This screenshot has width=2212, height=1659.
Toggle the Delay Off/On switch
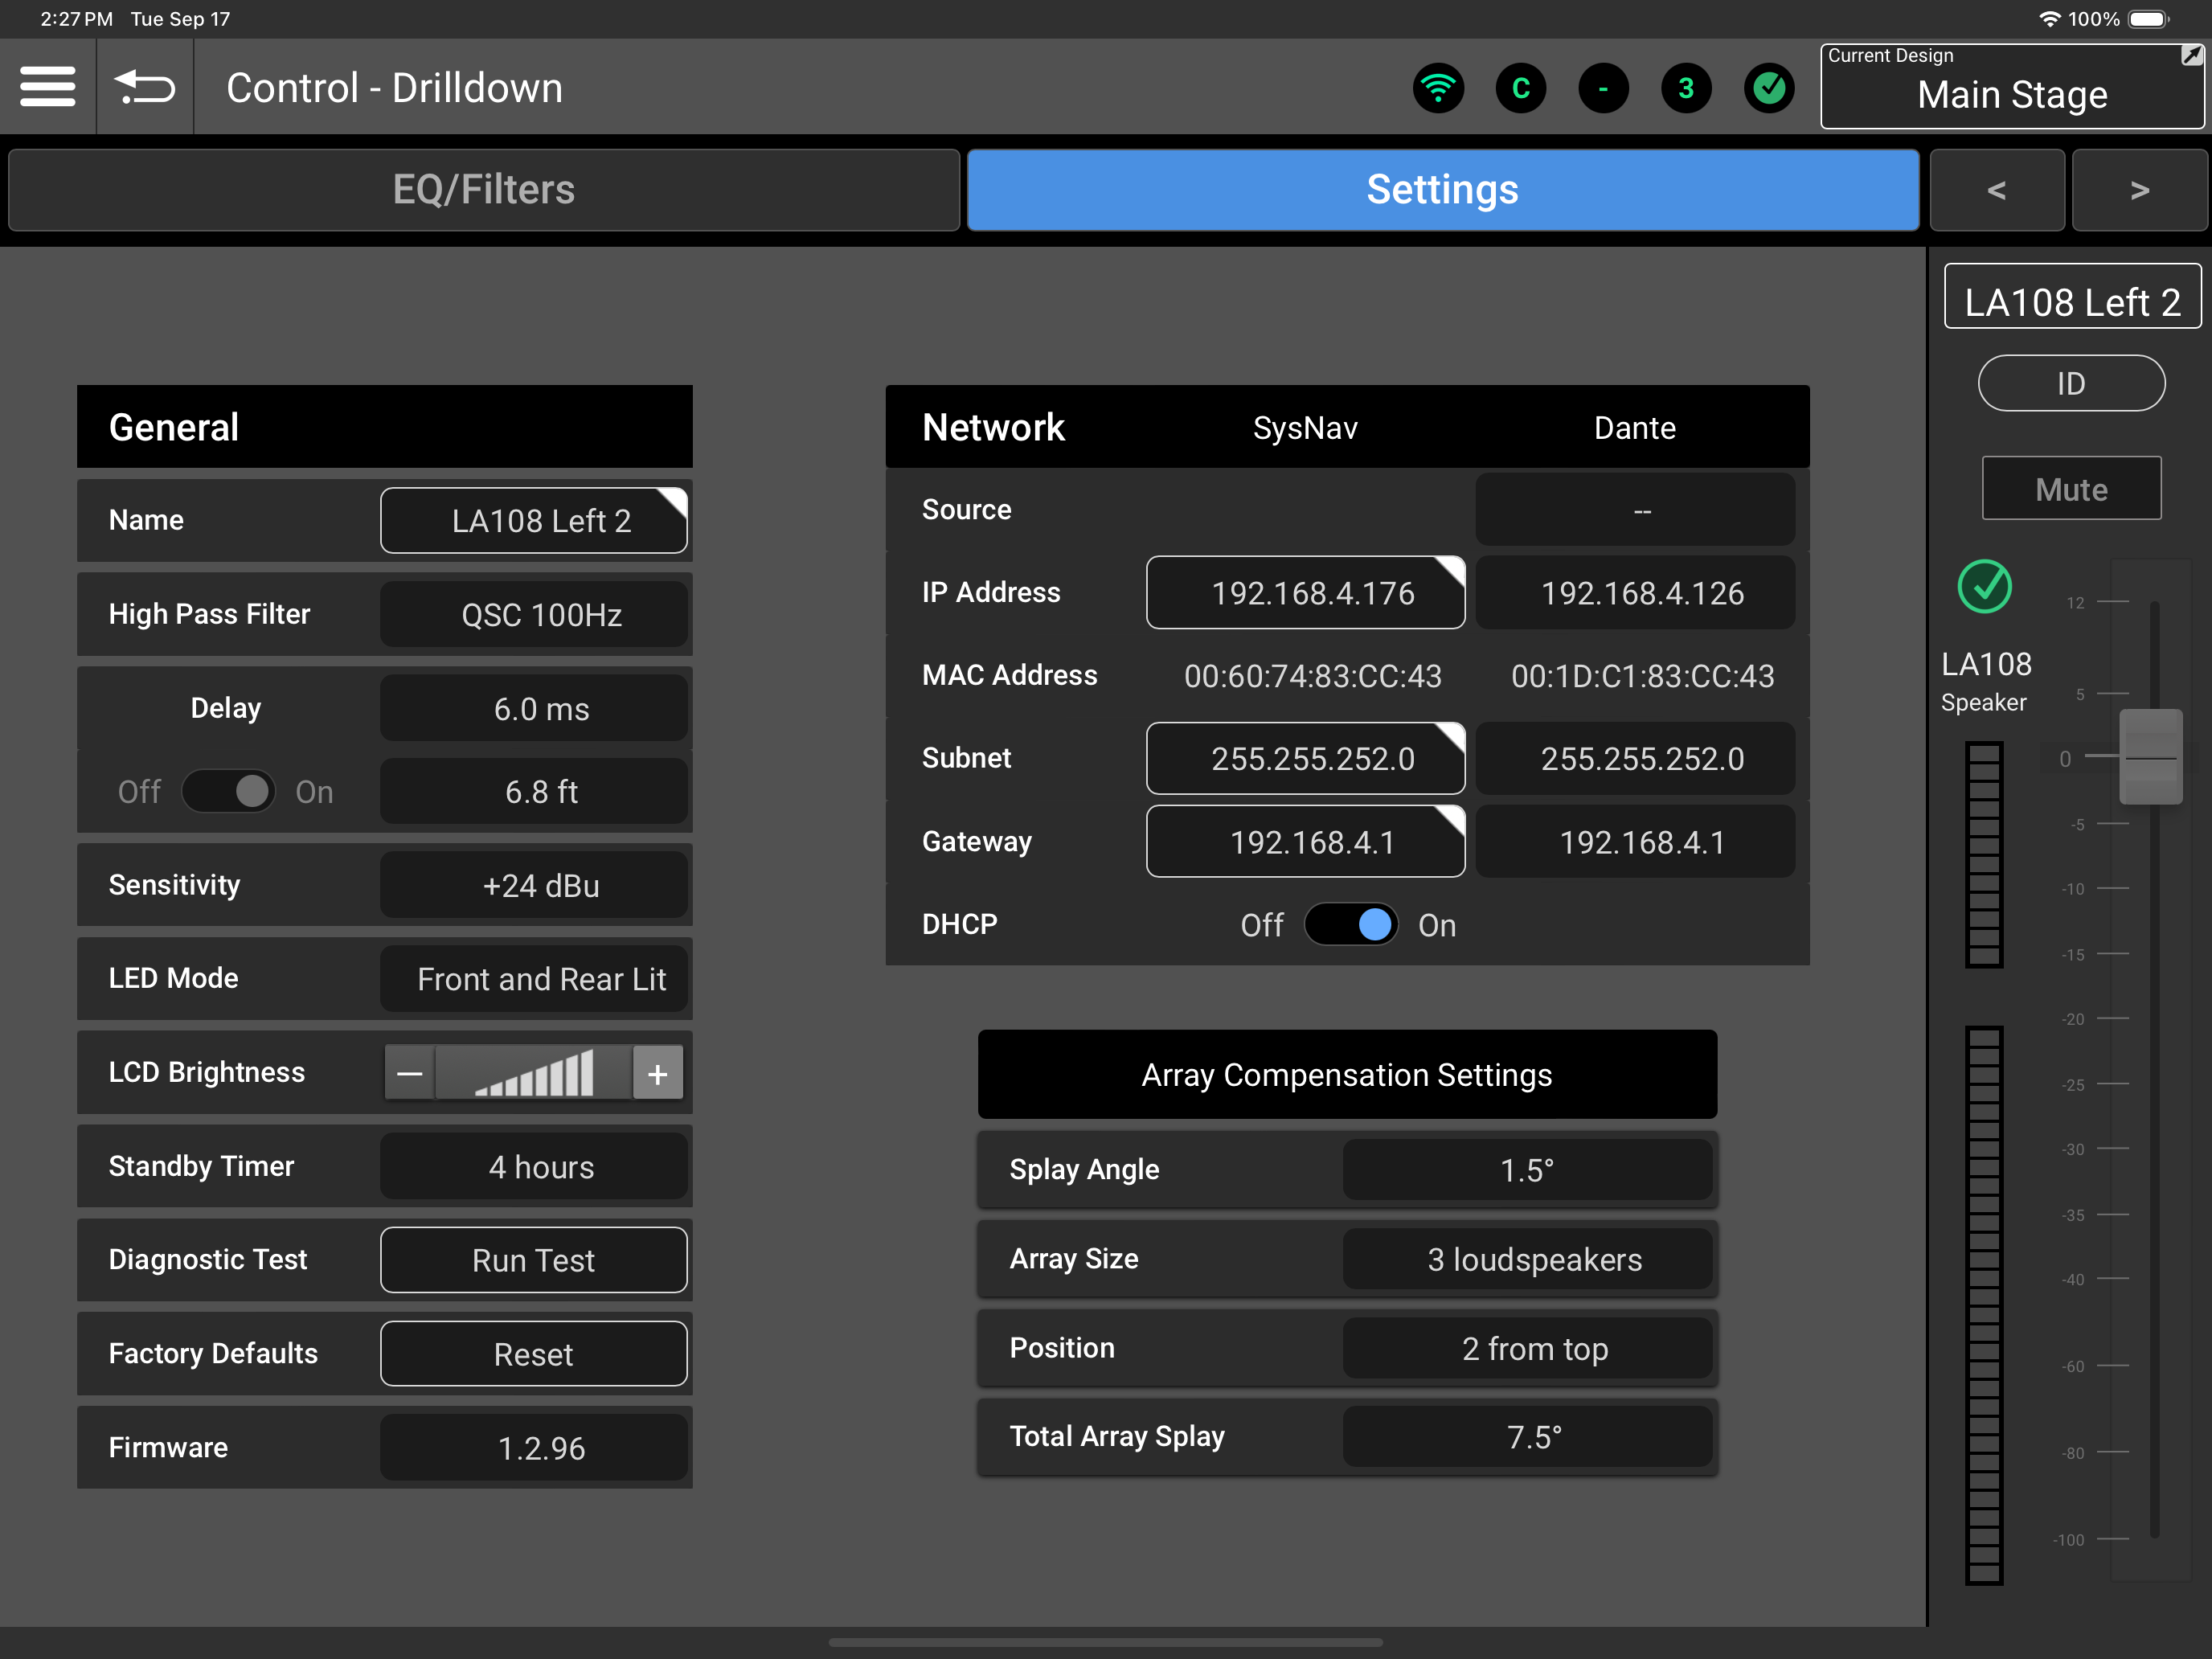[x=228, y=791]
